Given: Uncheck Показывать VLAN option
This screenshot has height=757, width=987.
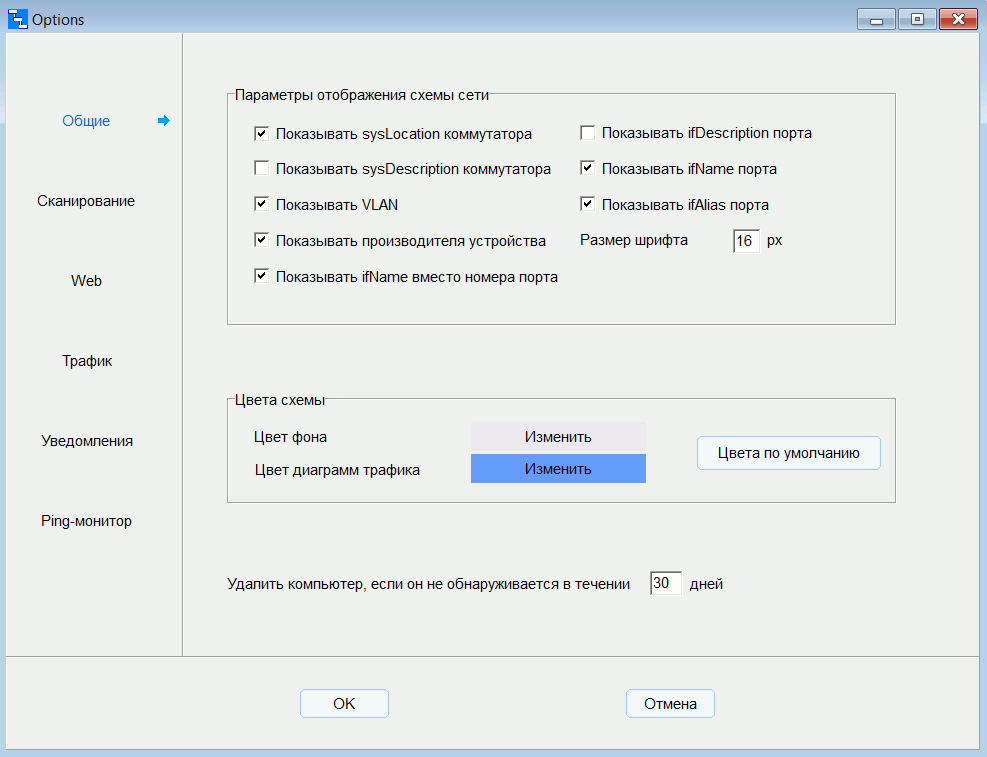Looking at the screenshot, I should pyautogui.click(x=262, y=205).
